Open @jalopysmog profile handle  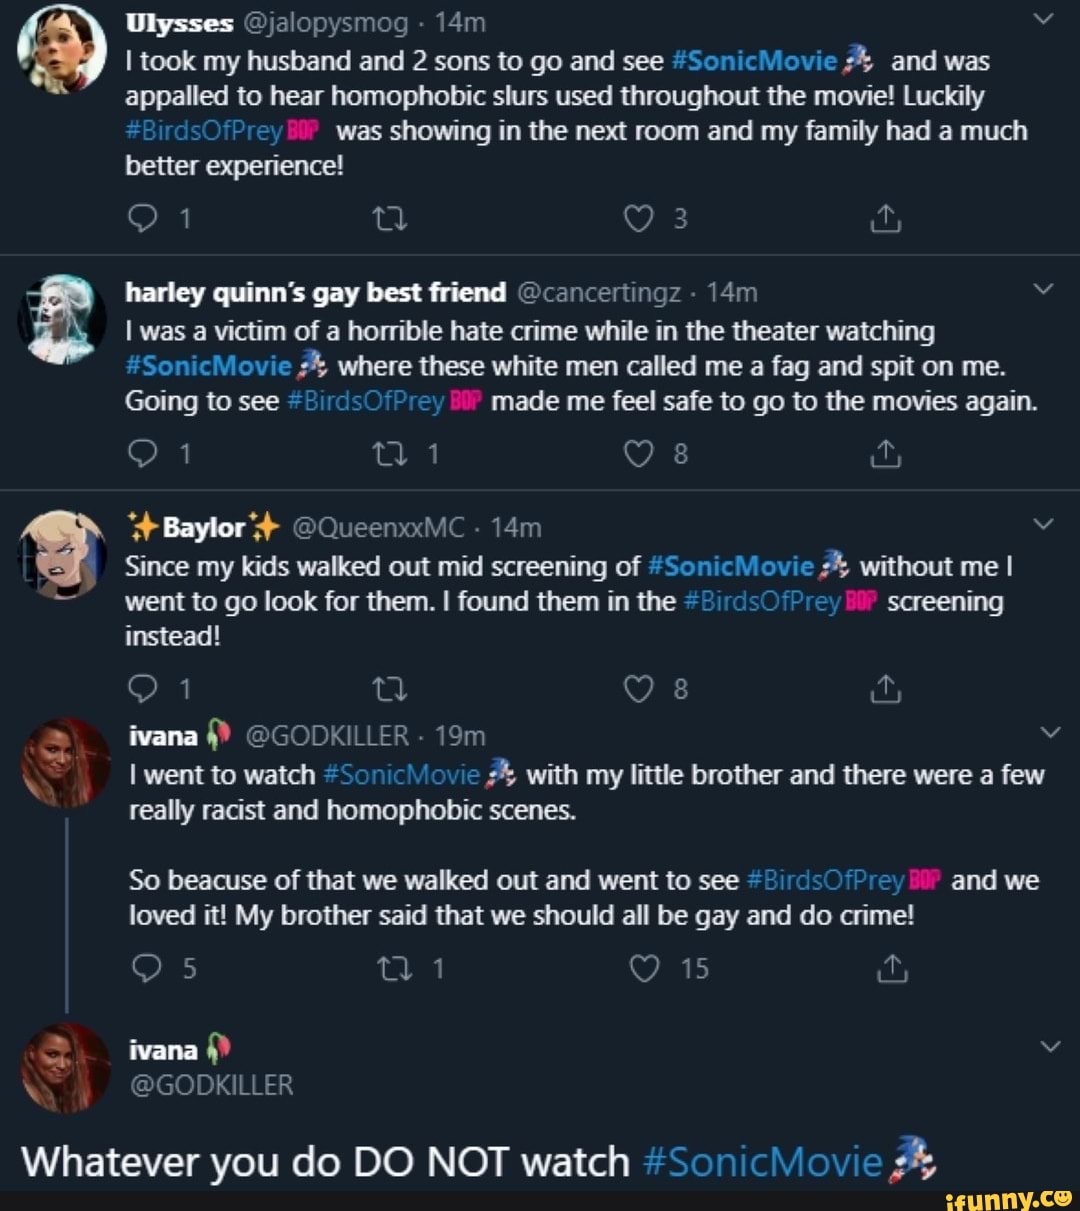coord(324,22)
